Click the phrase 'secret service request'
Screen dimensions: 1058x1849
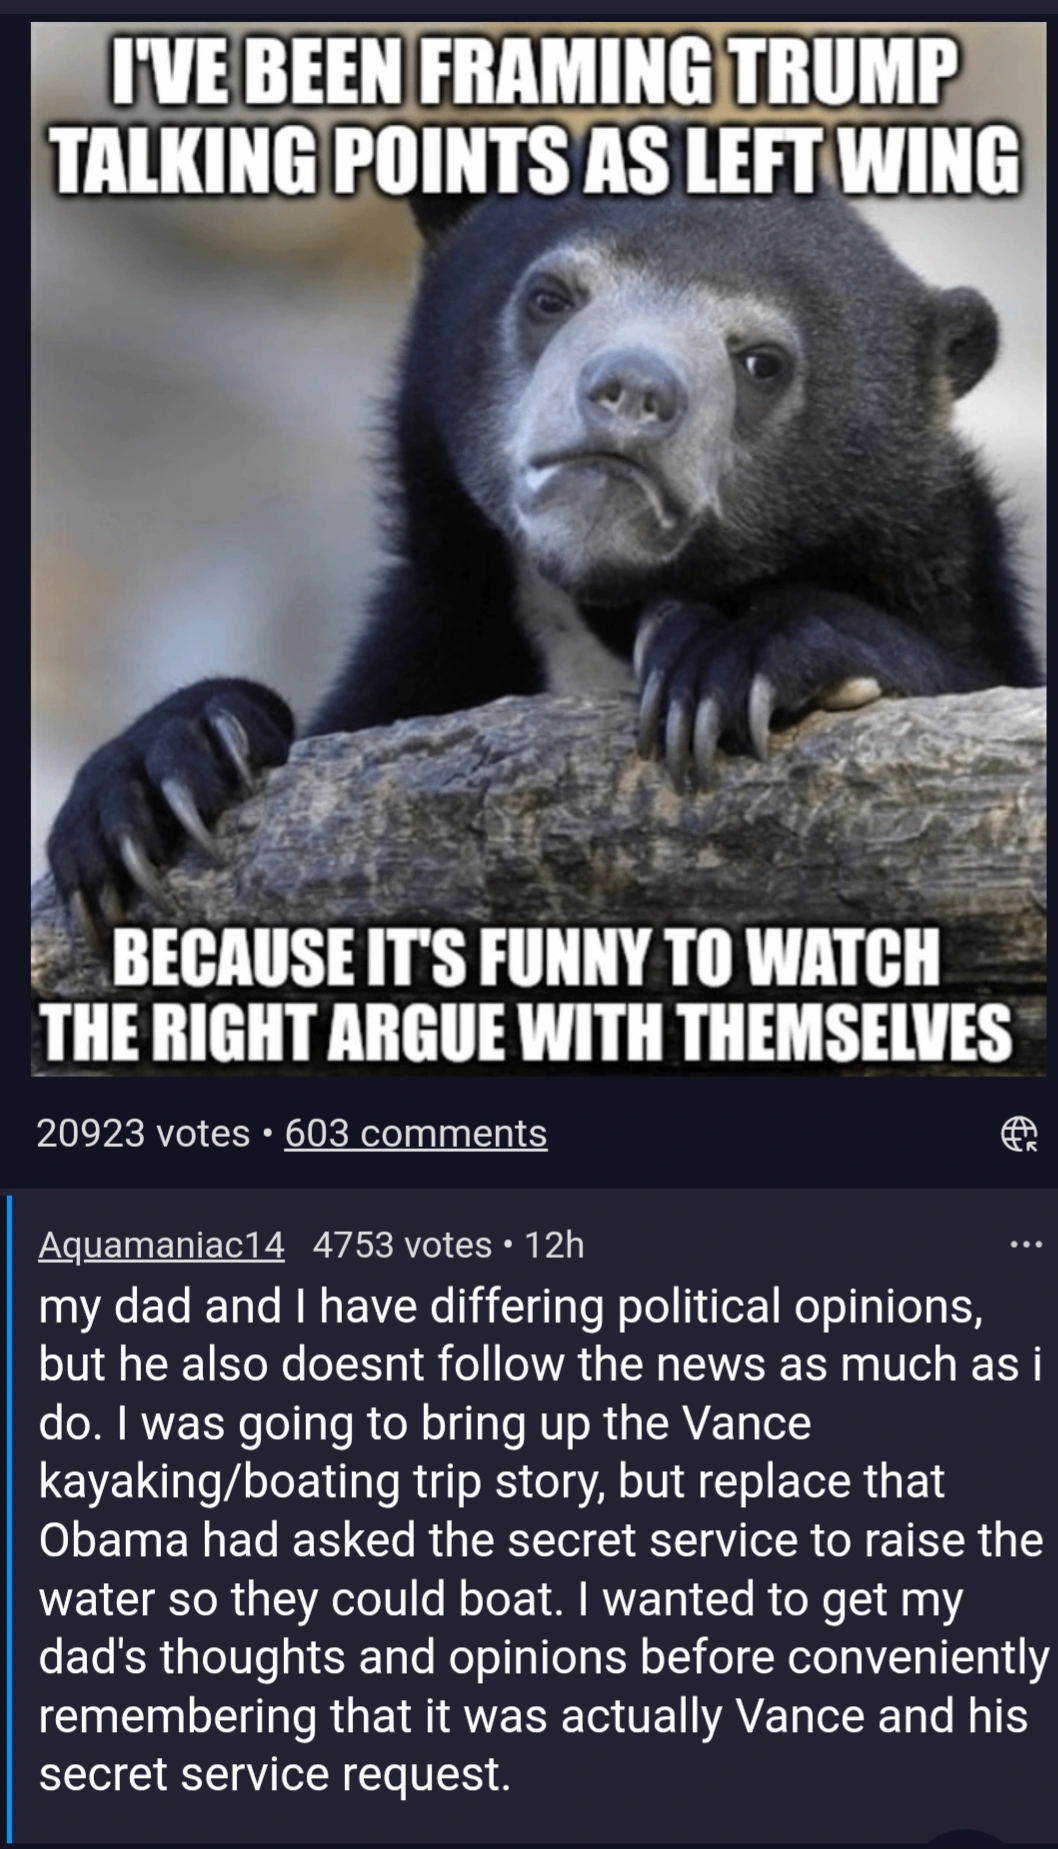point(273,1774)
